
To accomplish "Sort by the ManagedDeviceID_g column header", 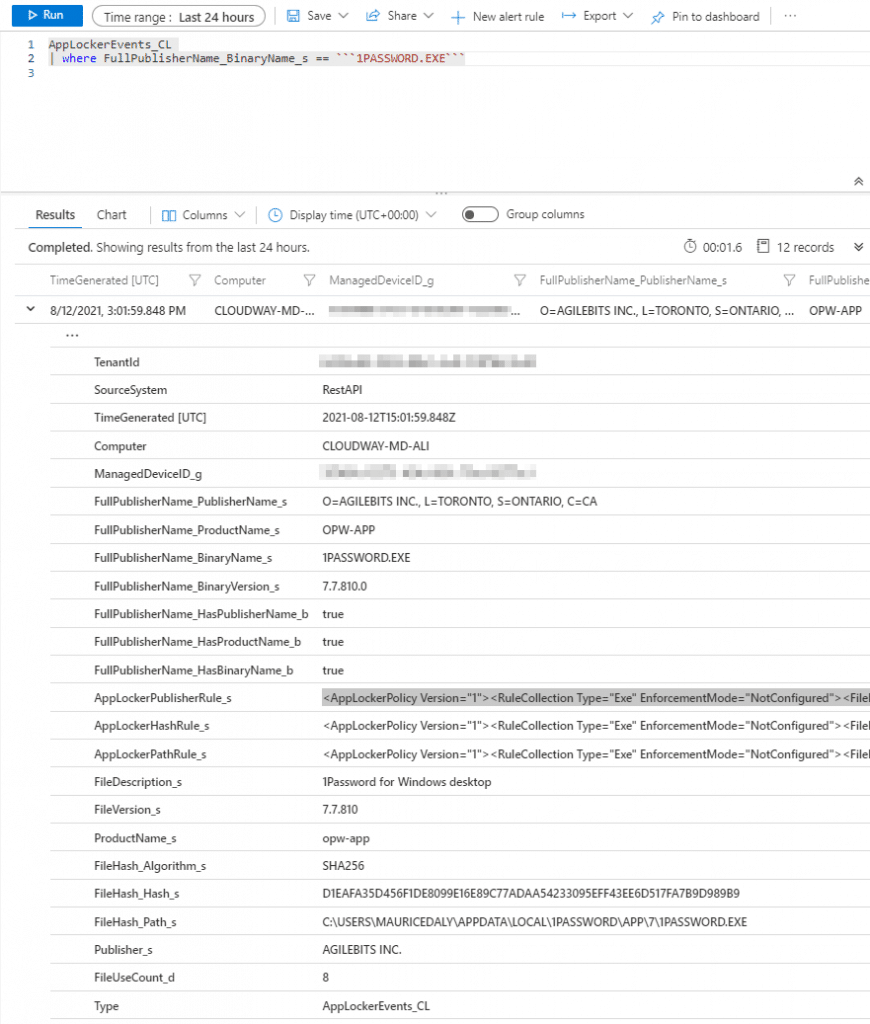I will pyautogui.click(x=381, y=280).
